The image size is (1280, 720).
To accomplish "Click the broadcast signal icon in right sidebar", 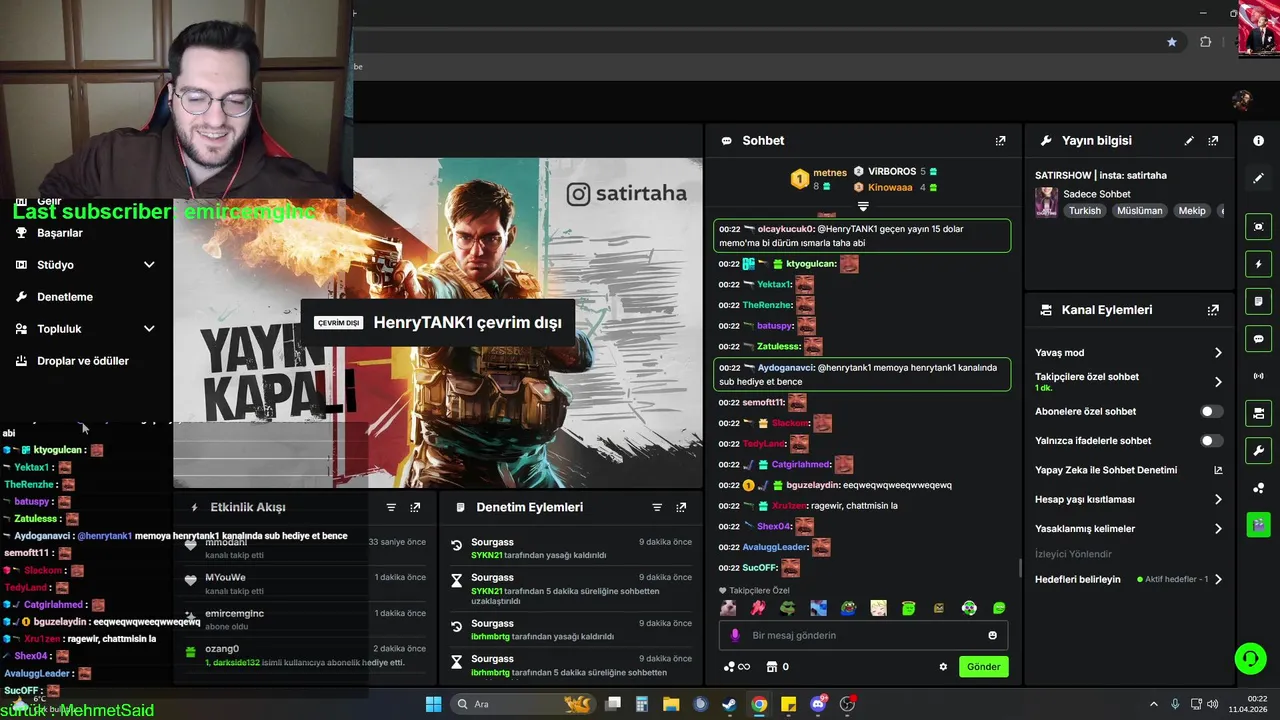I will pyautogui.click(x=1258, y=376).
